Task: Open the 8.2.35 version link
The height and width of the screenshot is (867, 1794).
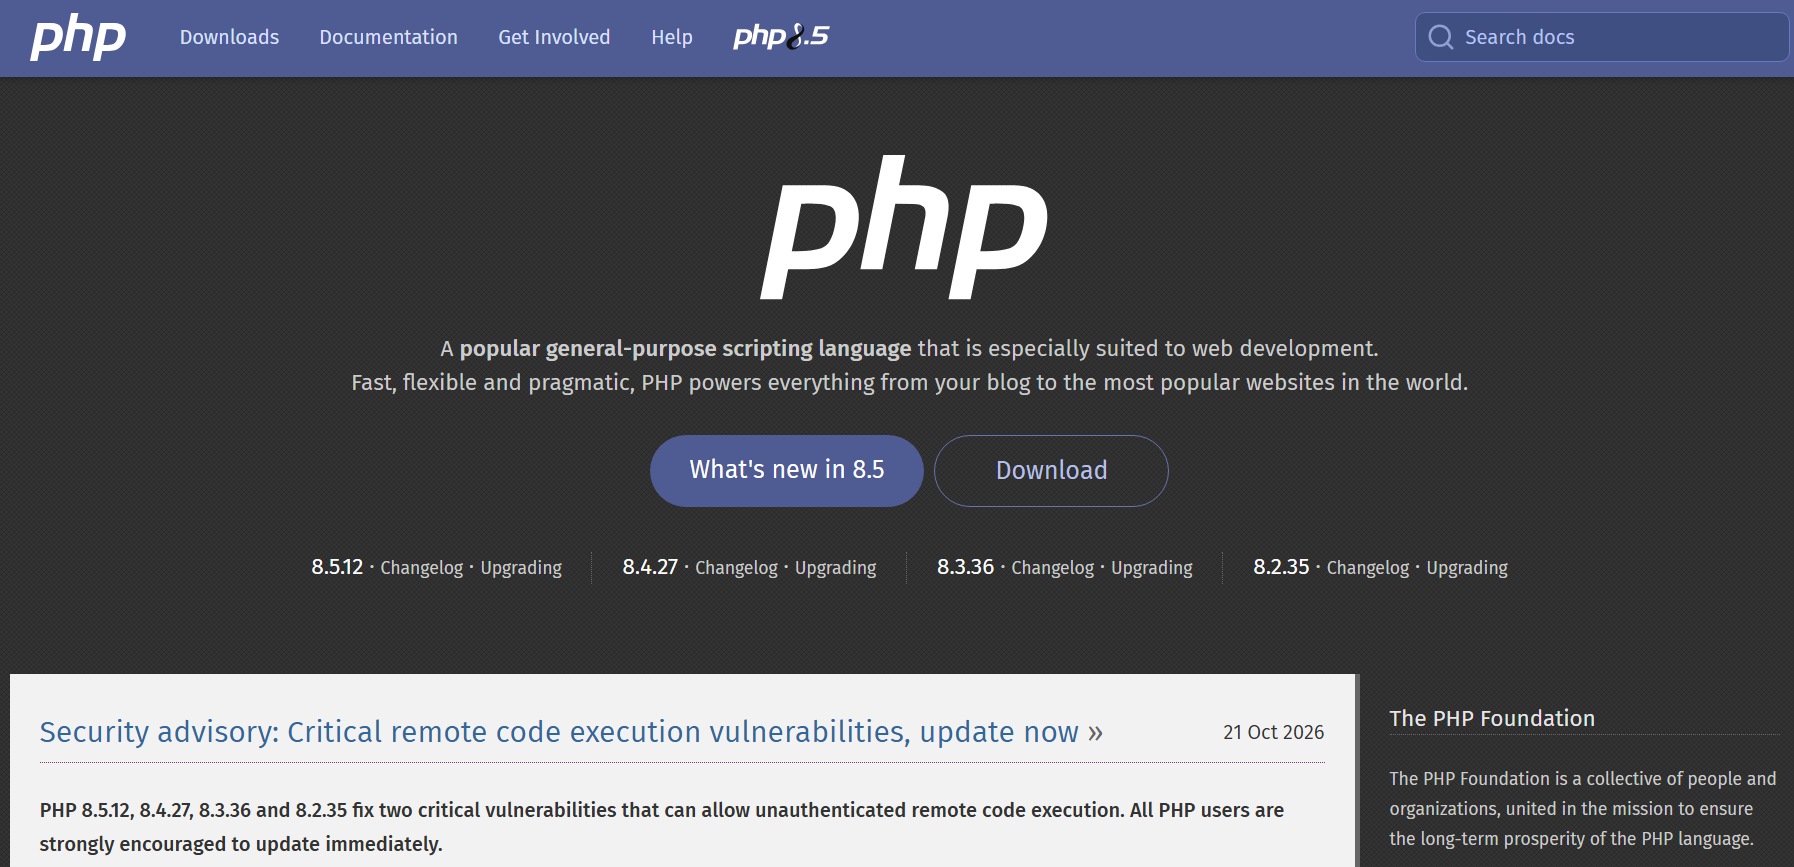Action: [x=1281, y=567]
